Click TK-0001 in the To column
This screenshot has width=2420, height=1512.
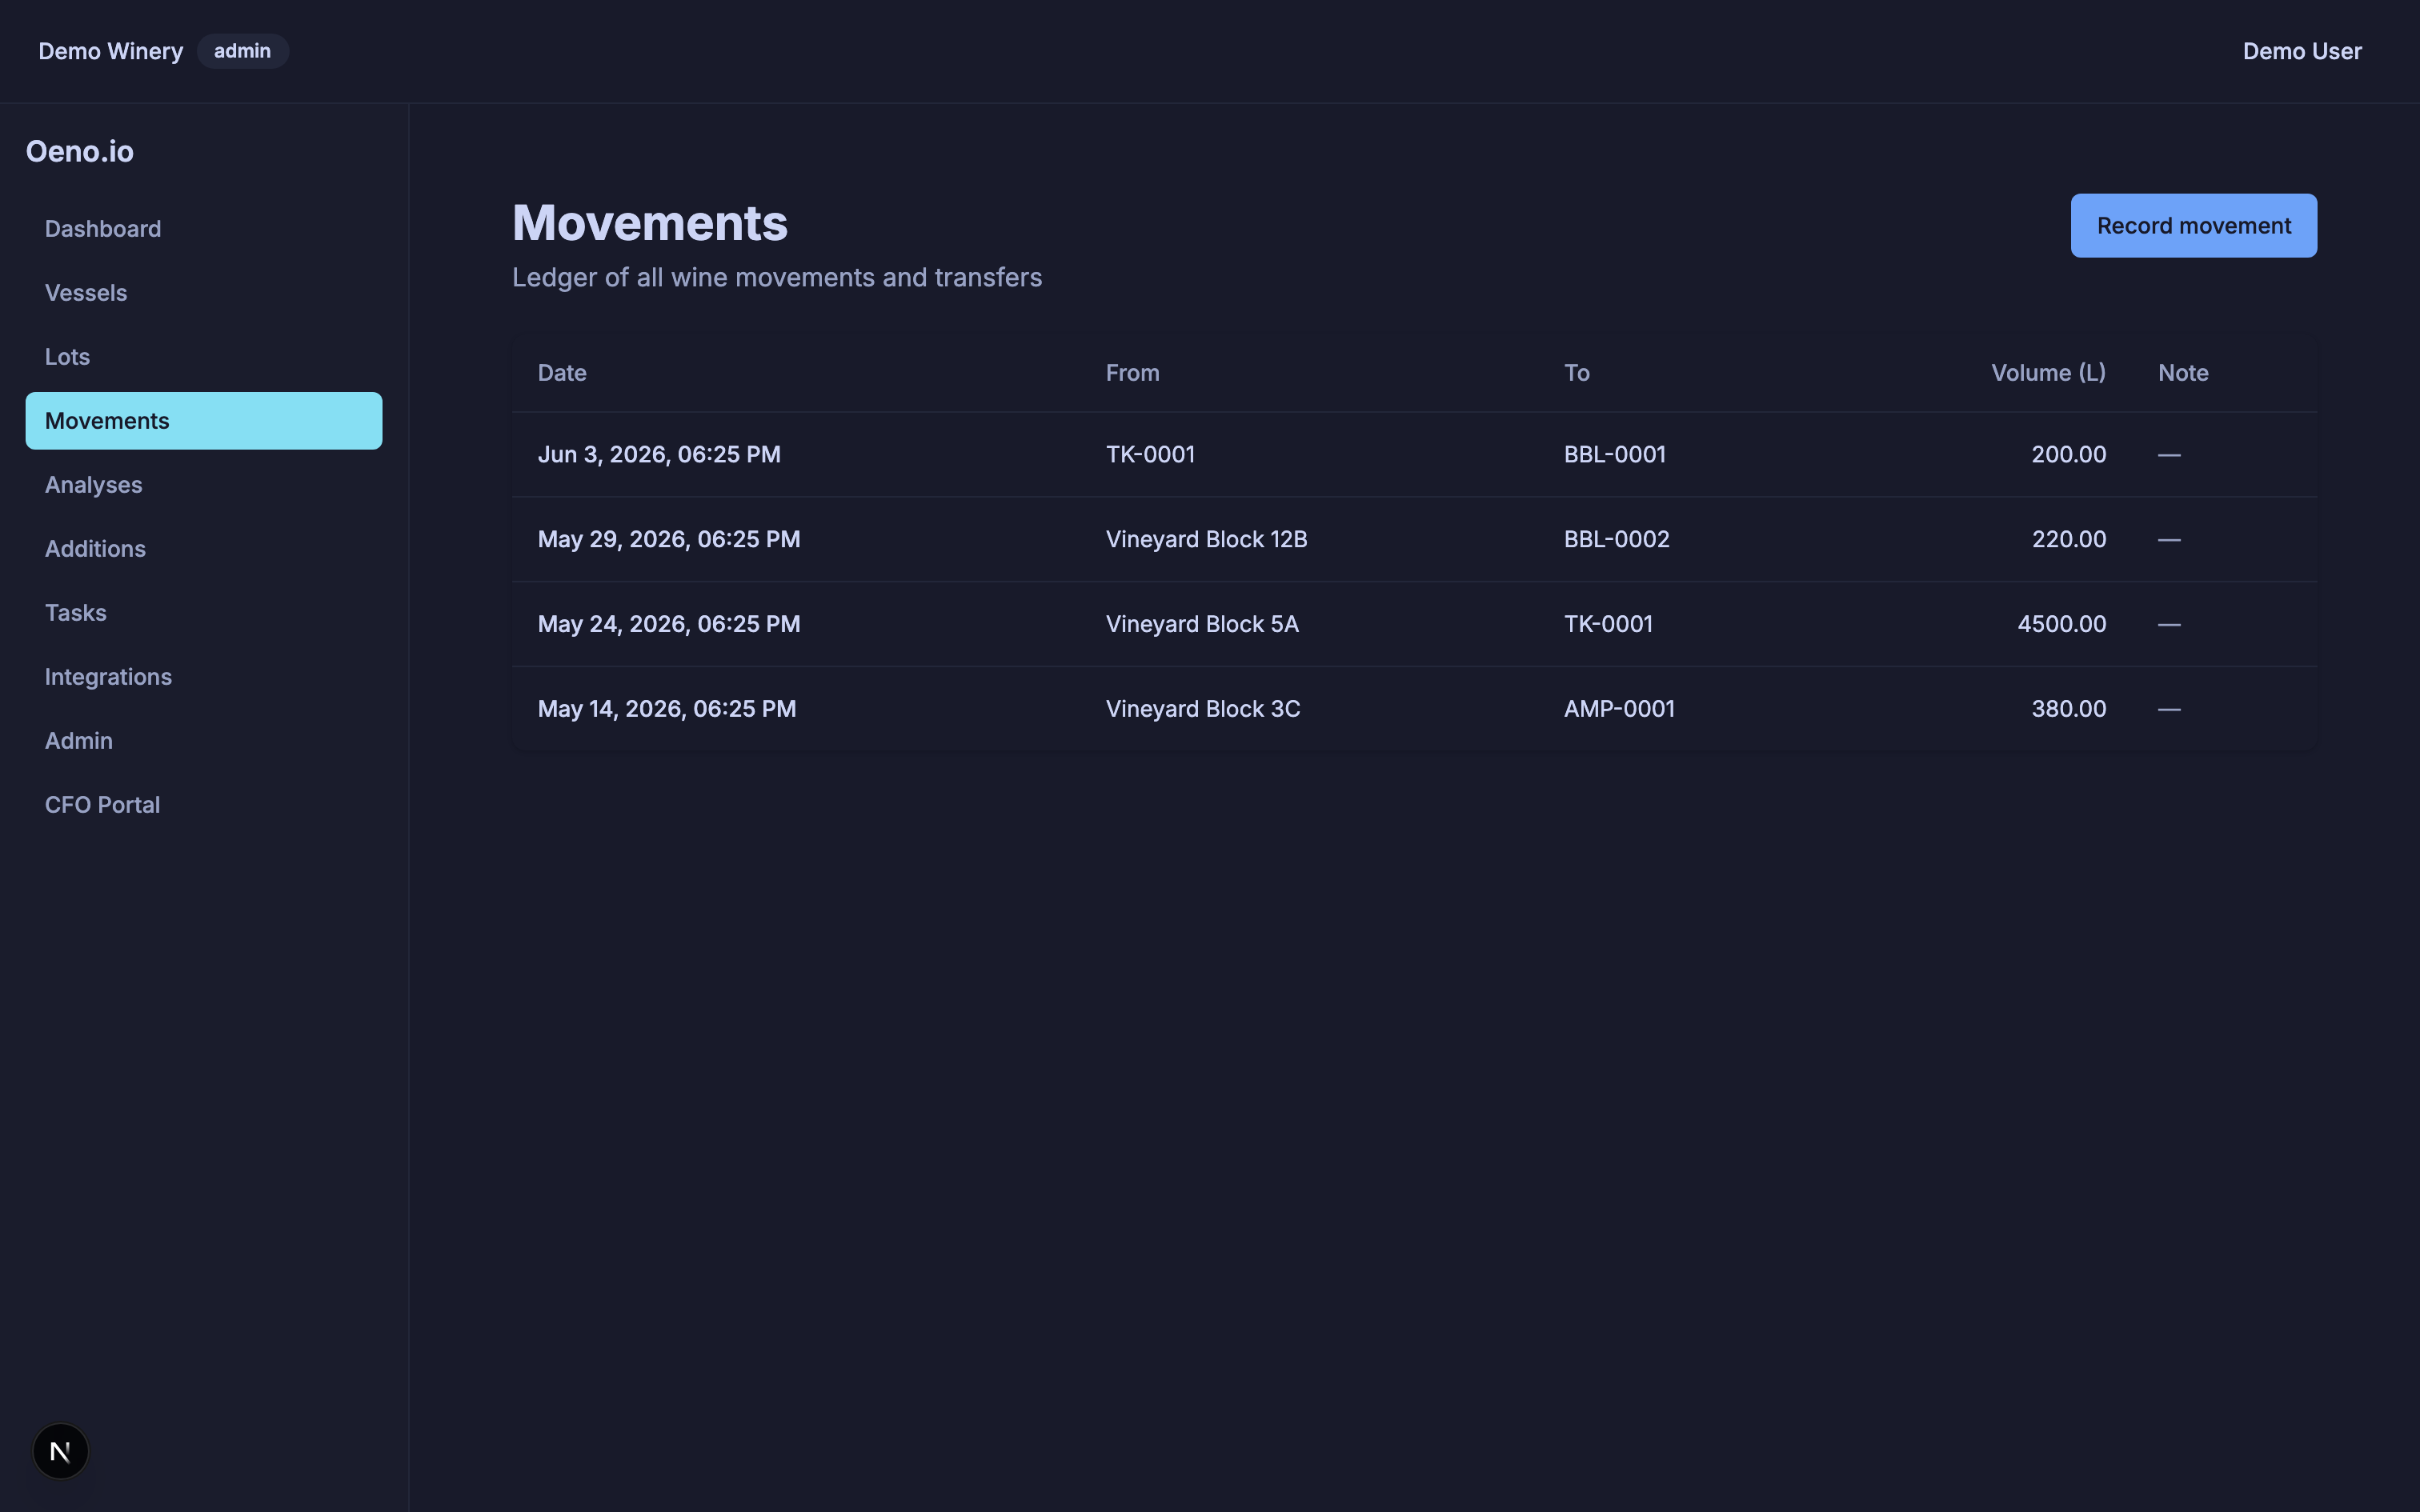(x=1608, y=625)
